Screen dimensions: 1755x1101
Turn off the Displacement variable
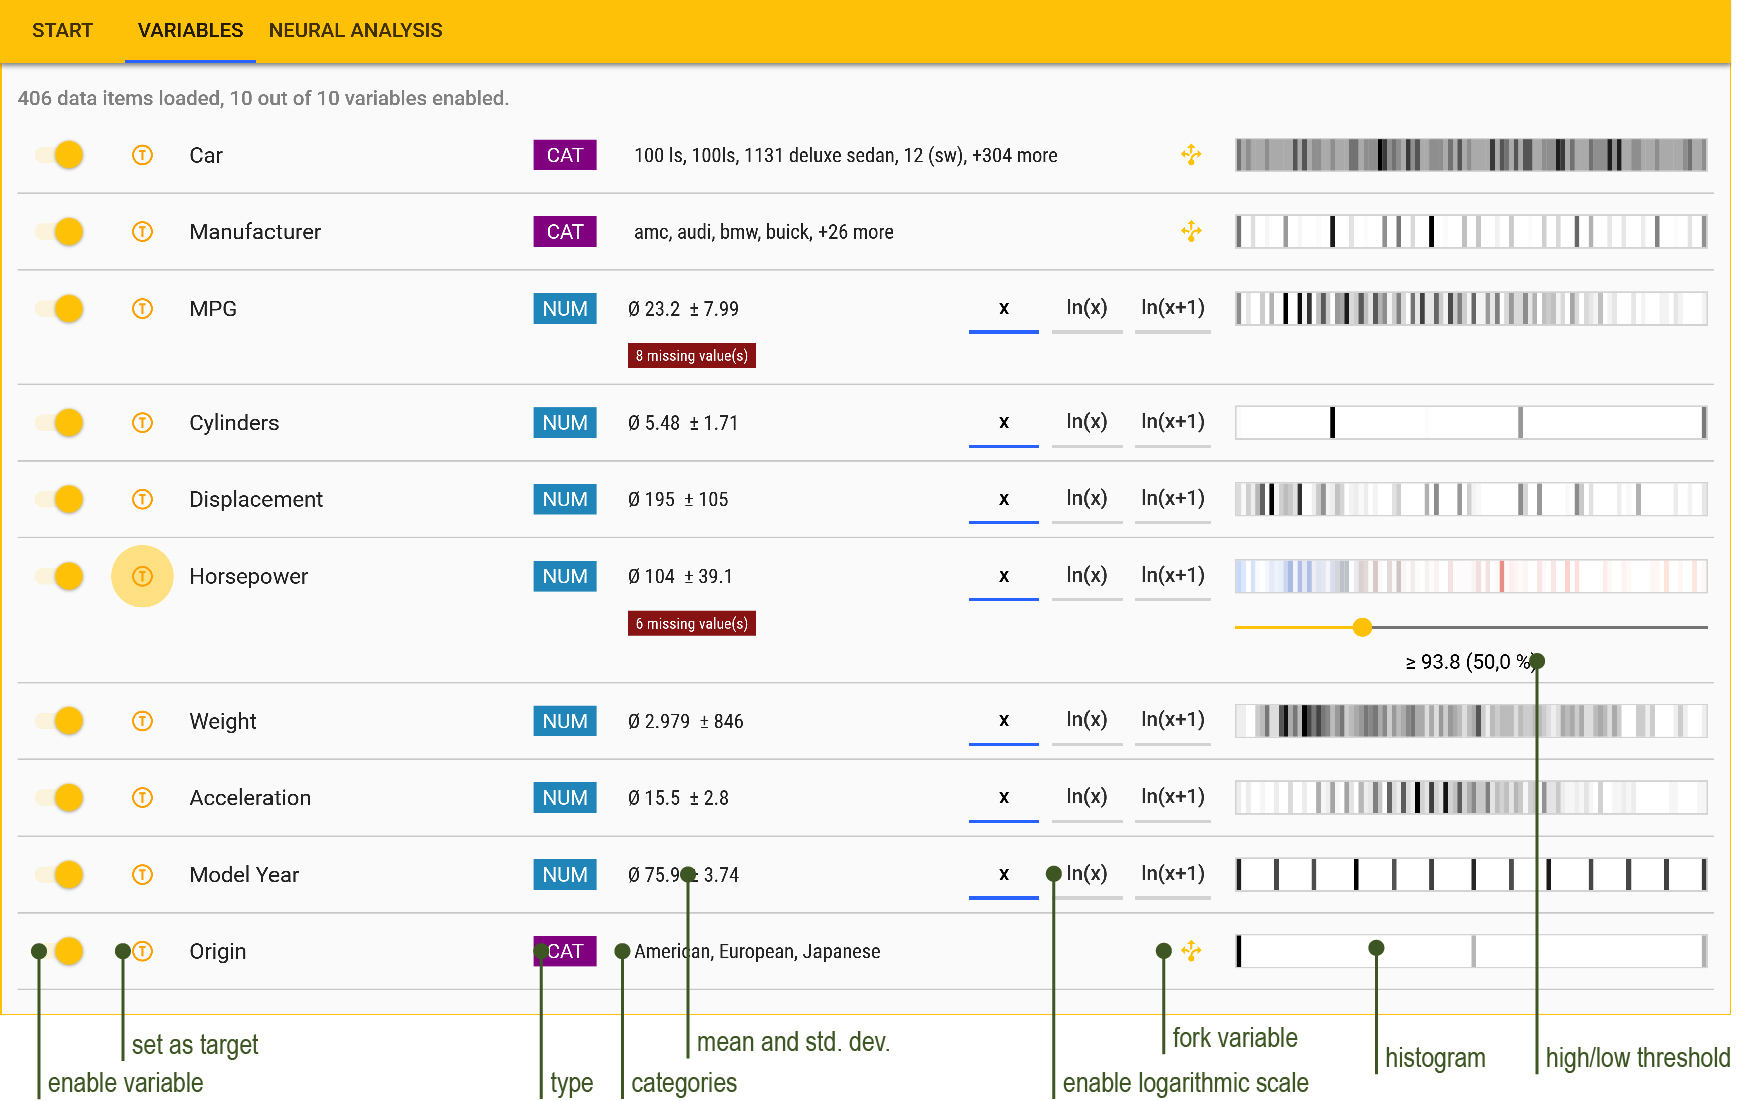coord(59,499)
